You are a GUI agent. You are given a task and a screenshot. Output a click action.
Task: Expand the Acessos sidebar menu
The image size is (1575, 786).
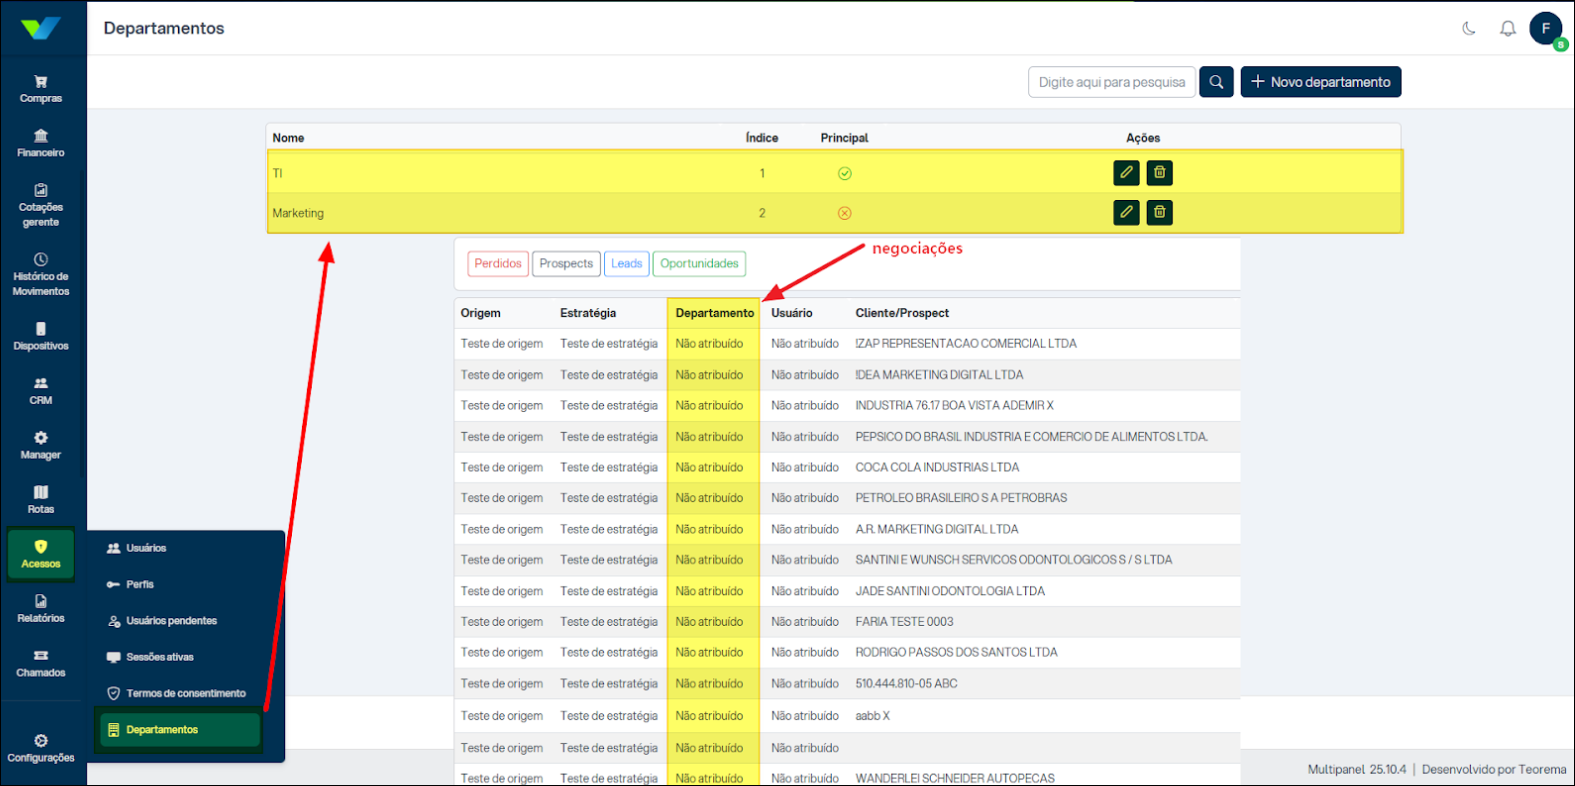pyautogui.click(x=41, y=553)
